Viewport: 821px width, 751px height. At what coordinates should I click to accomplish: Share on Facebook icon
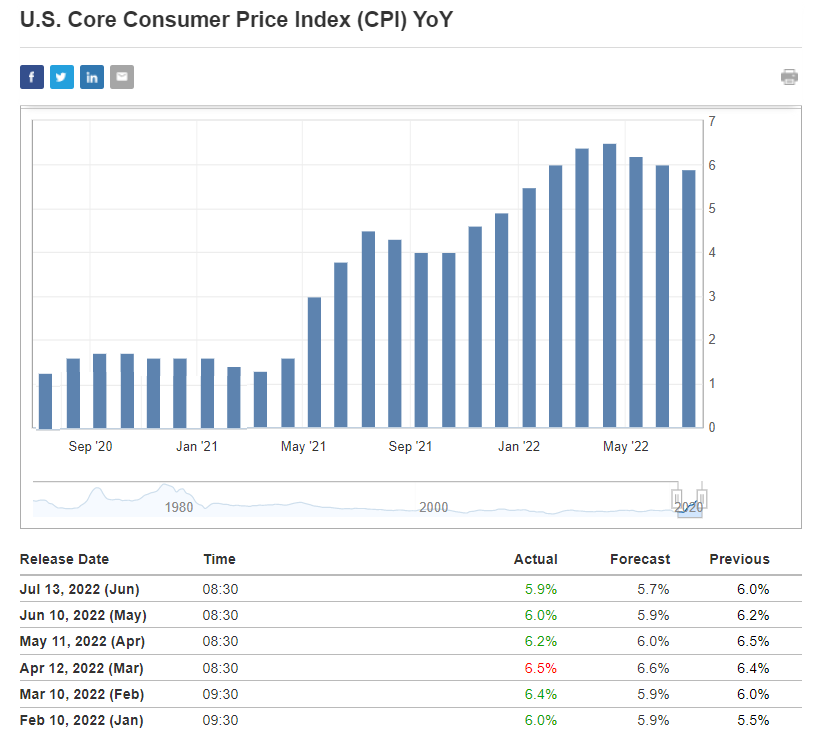(32, 77)
